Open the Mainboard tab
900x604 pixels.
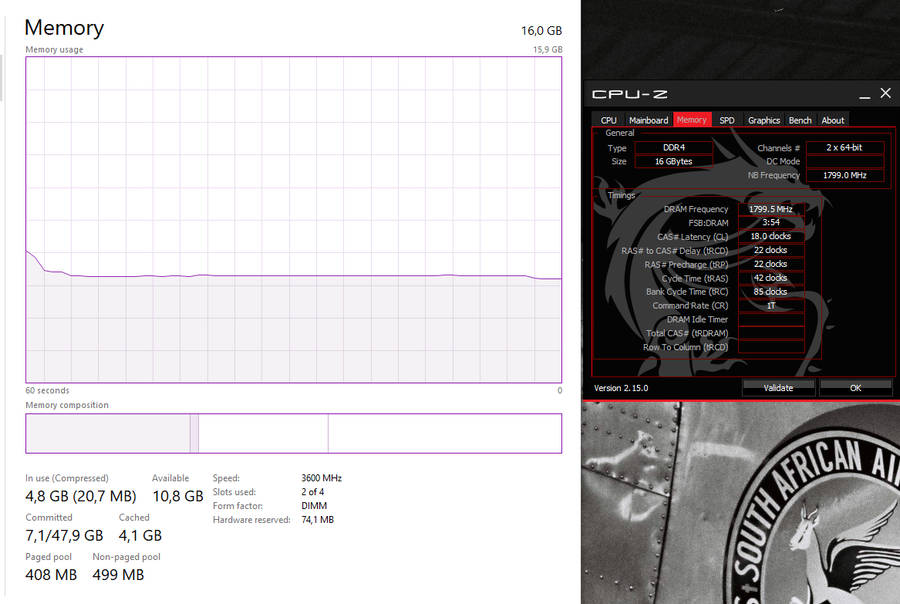pos(648,120)
